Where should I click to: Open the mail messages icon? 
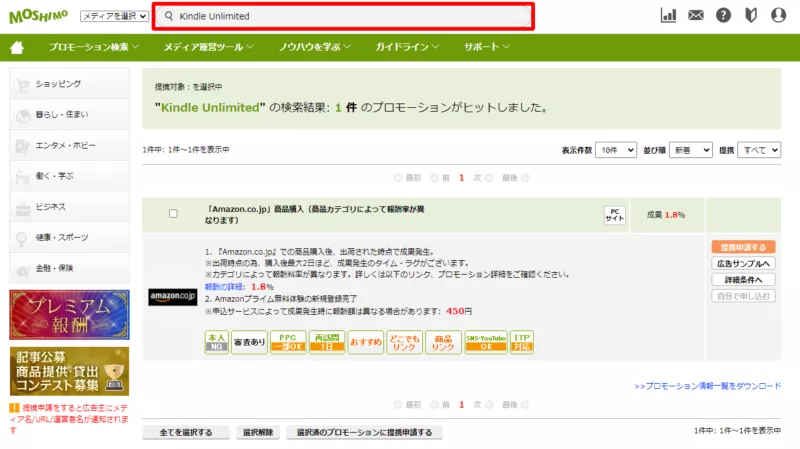tap(696, 15)
